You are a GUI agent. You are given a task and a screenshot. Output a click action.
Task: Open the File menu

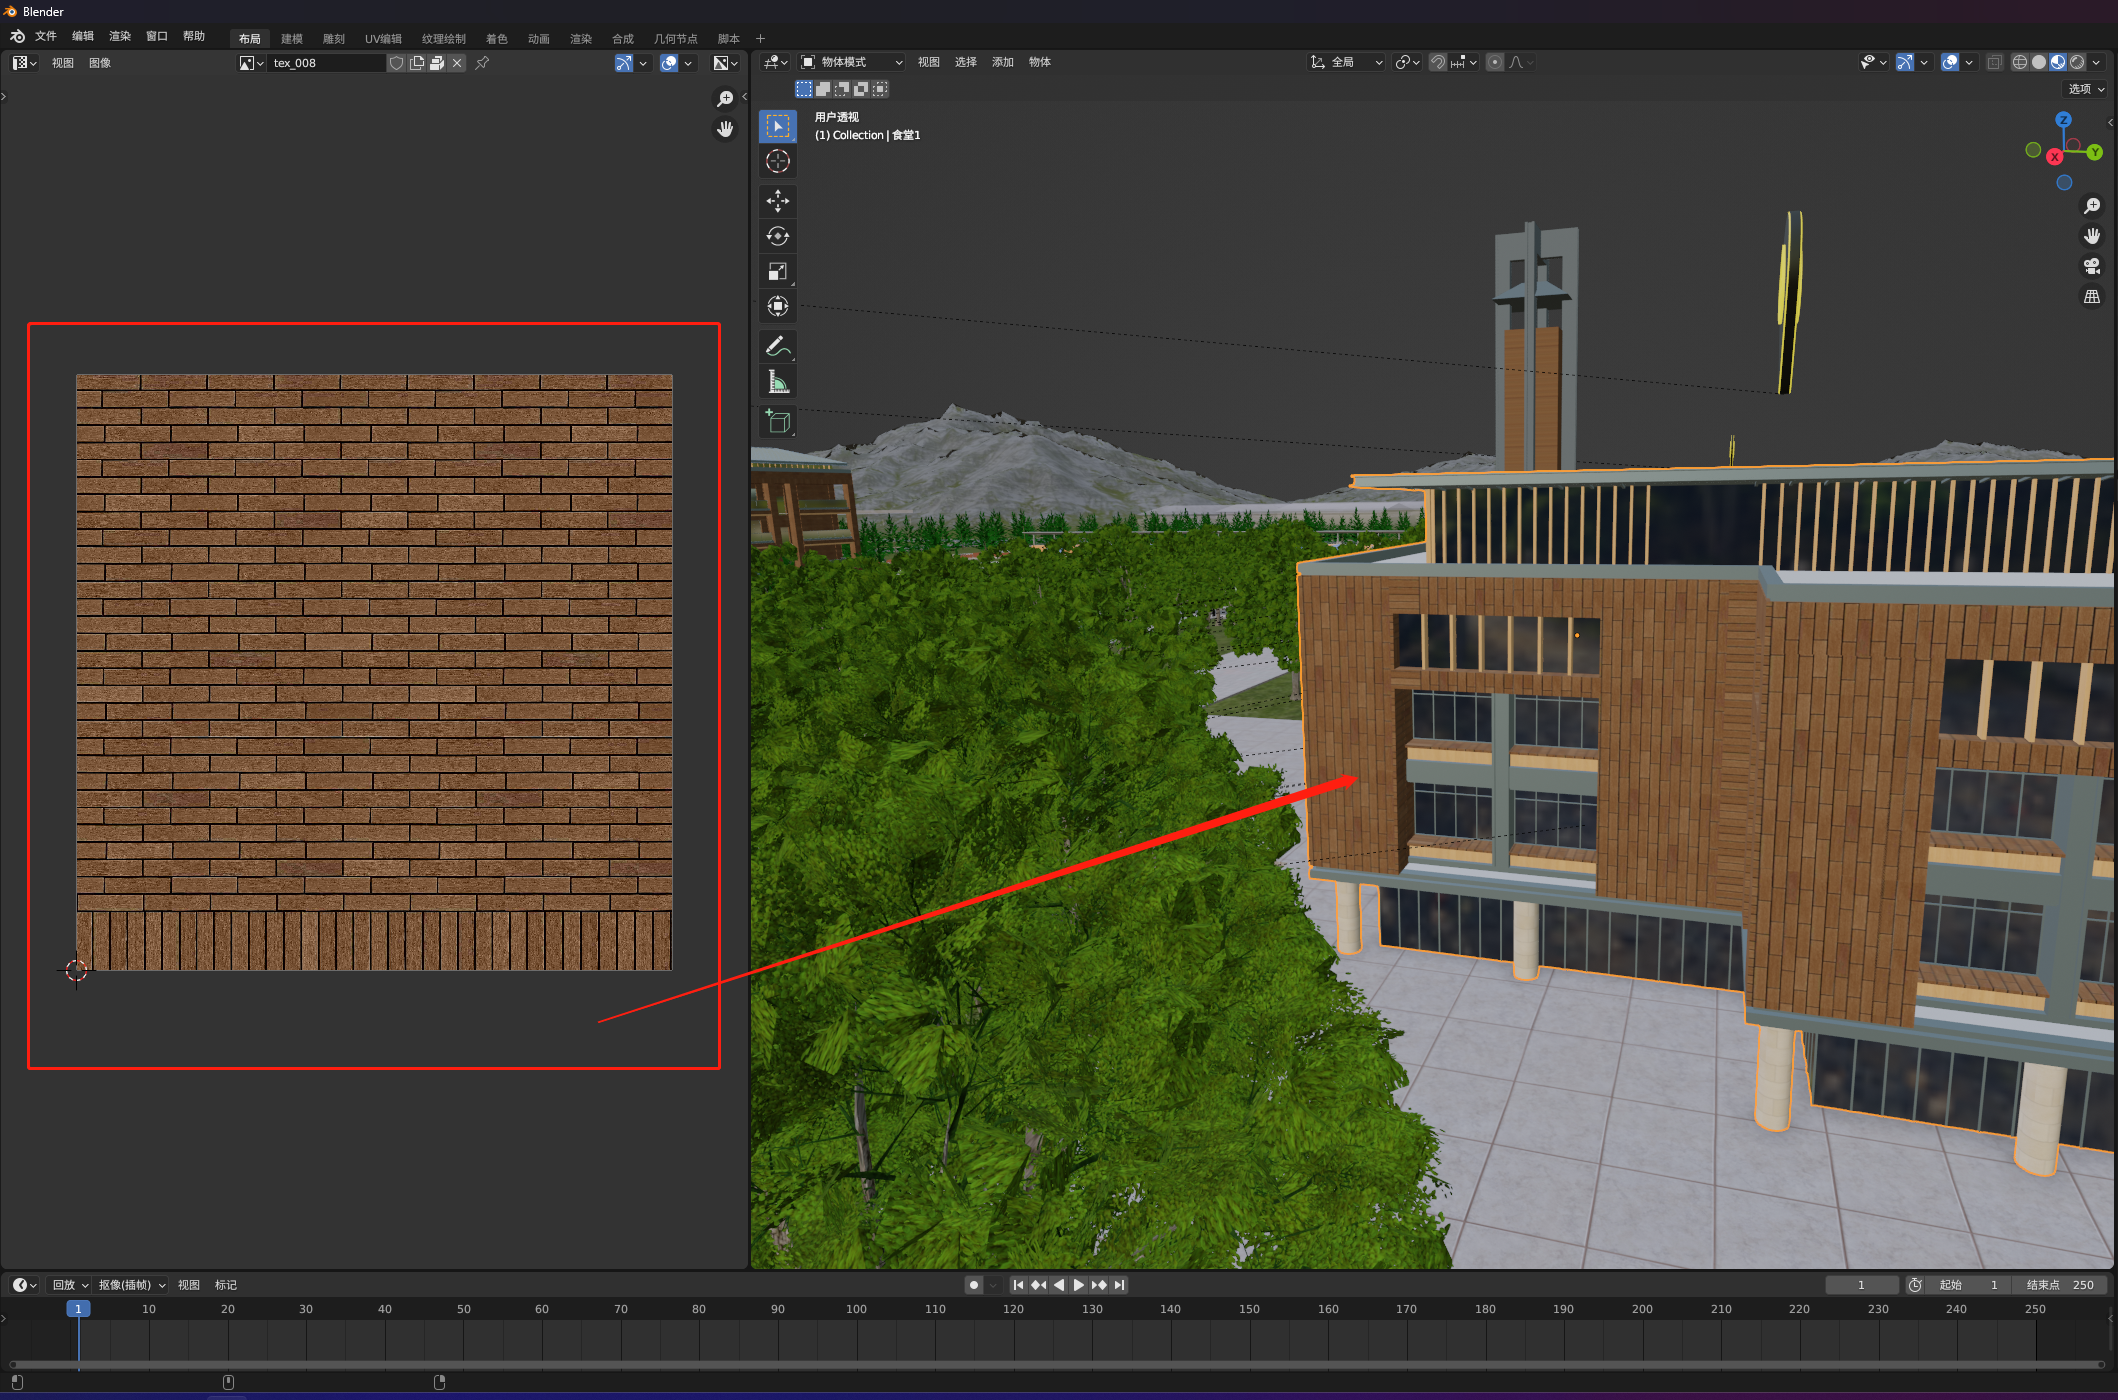(x=46, y=36)
